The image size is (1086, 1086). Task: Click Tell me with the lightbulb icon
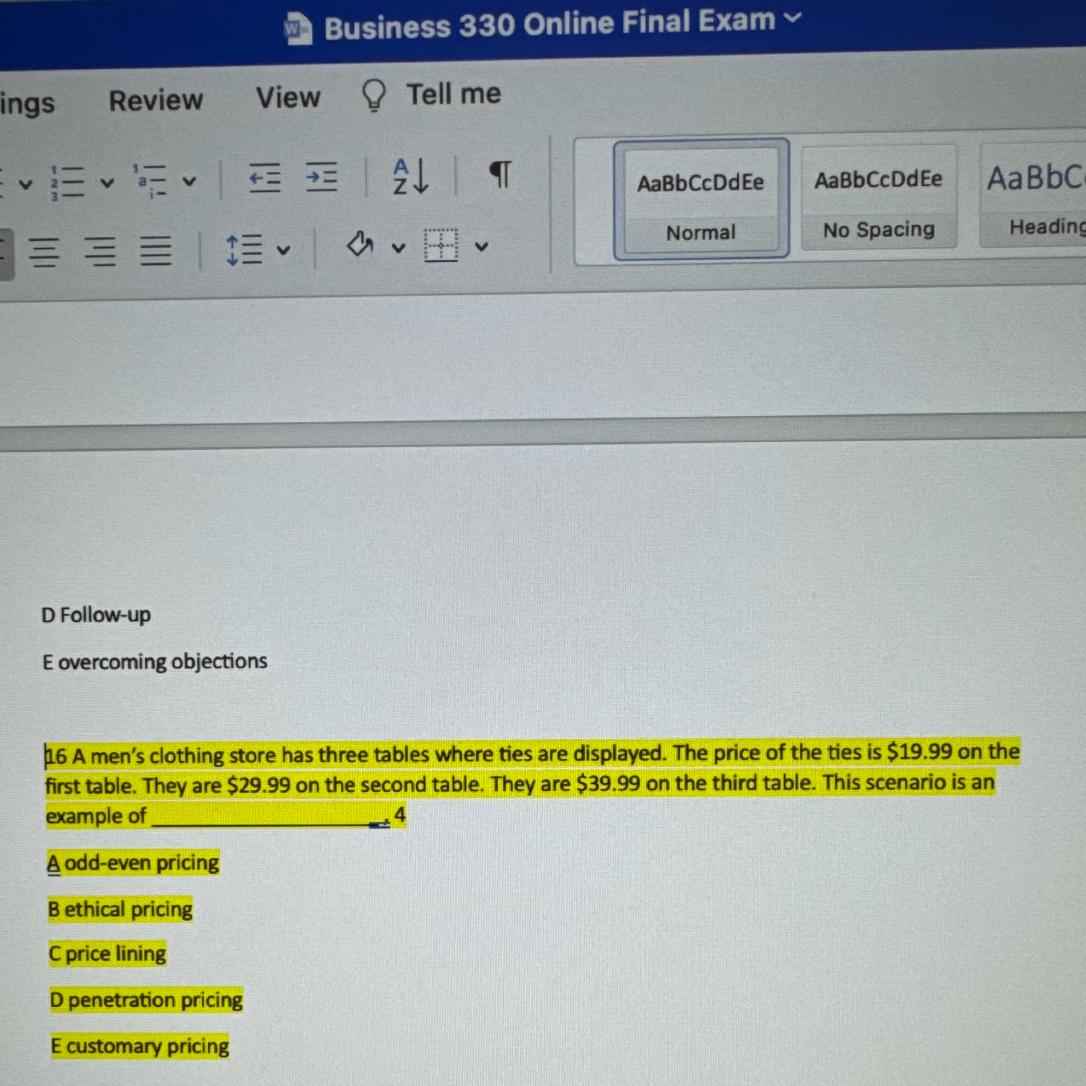click(432, 95)
